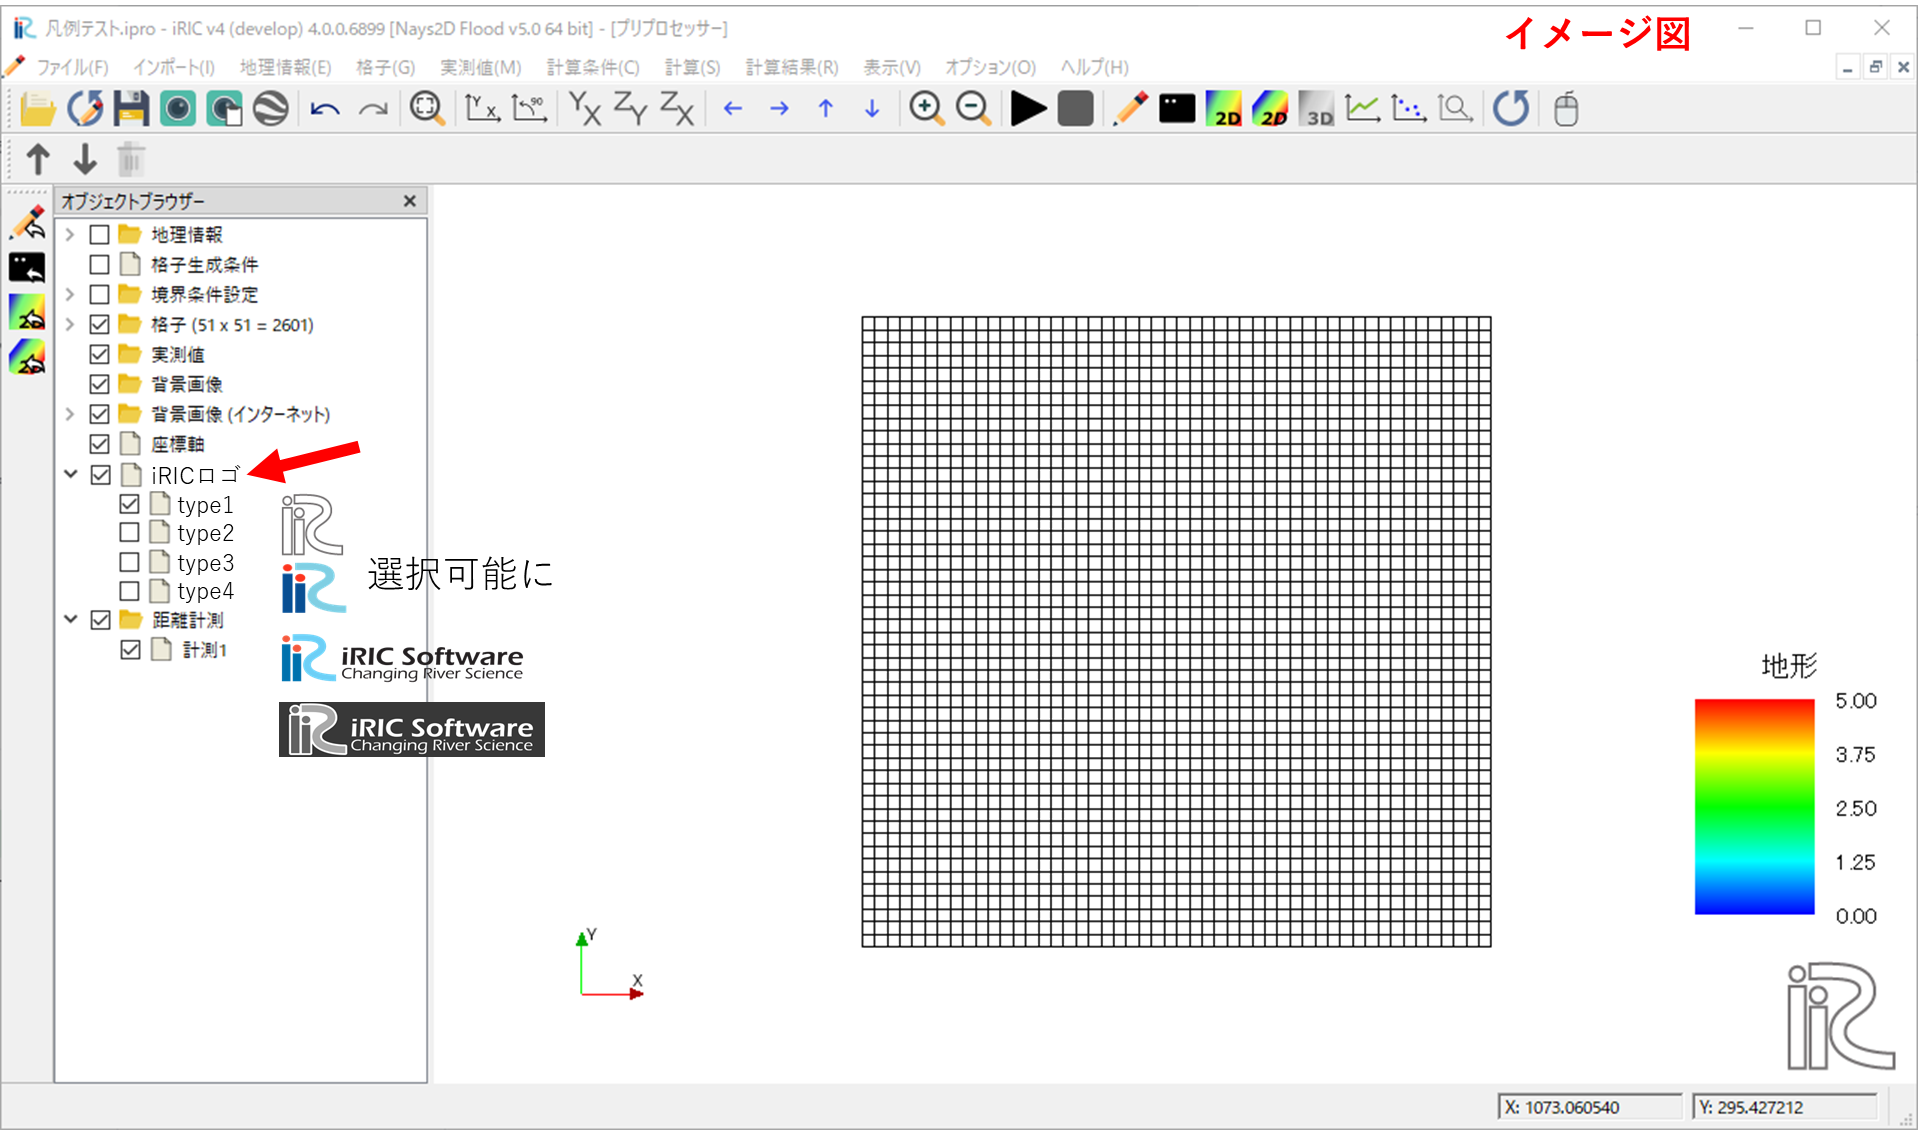The image size is (1918, 1130).
Task: Click the 地形 color legend bar
Action: 1753,807
